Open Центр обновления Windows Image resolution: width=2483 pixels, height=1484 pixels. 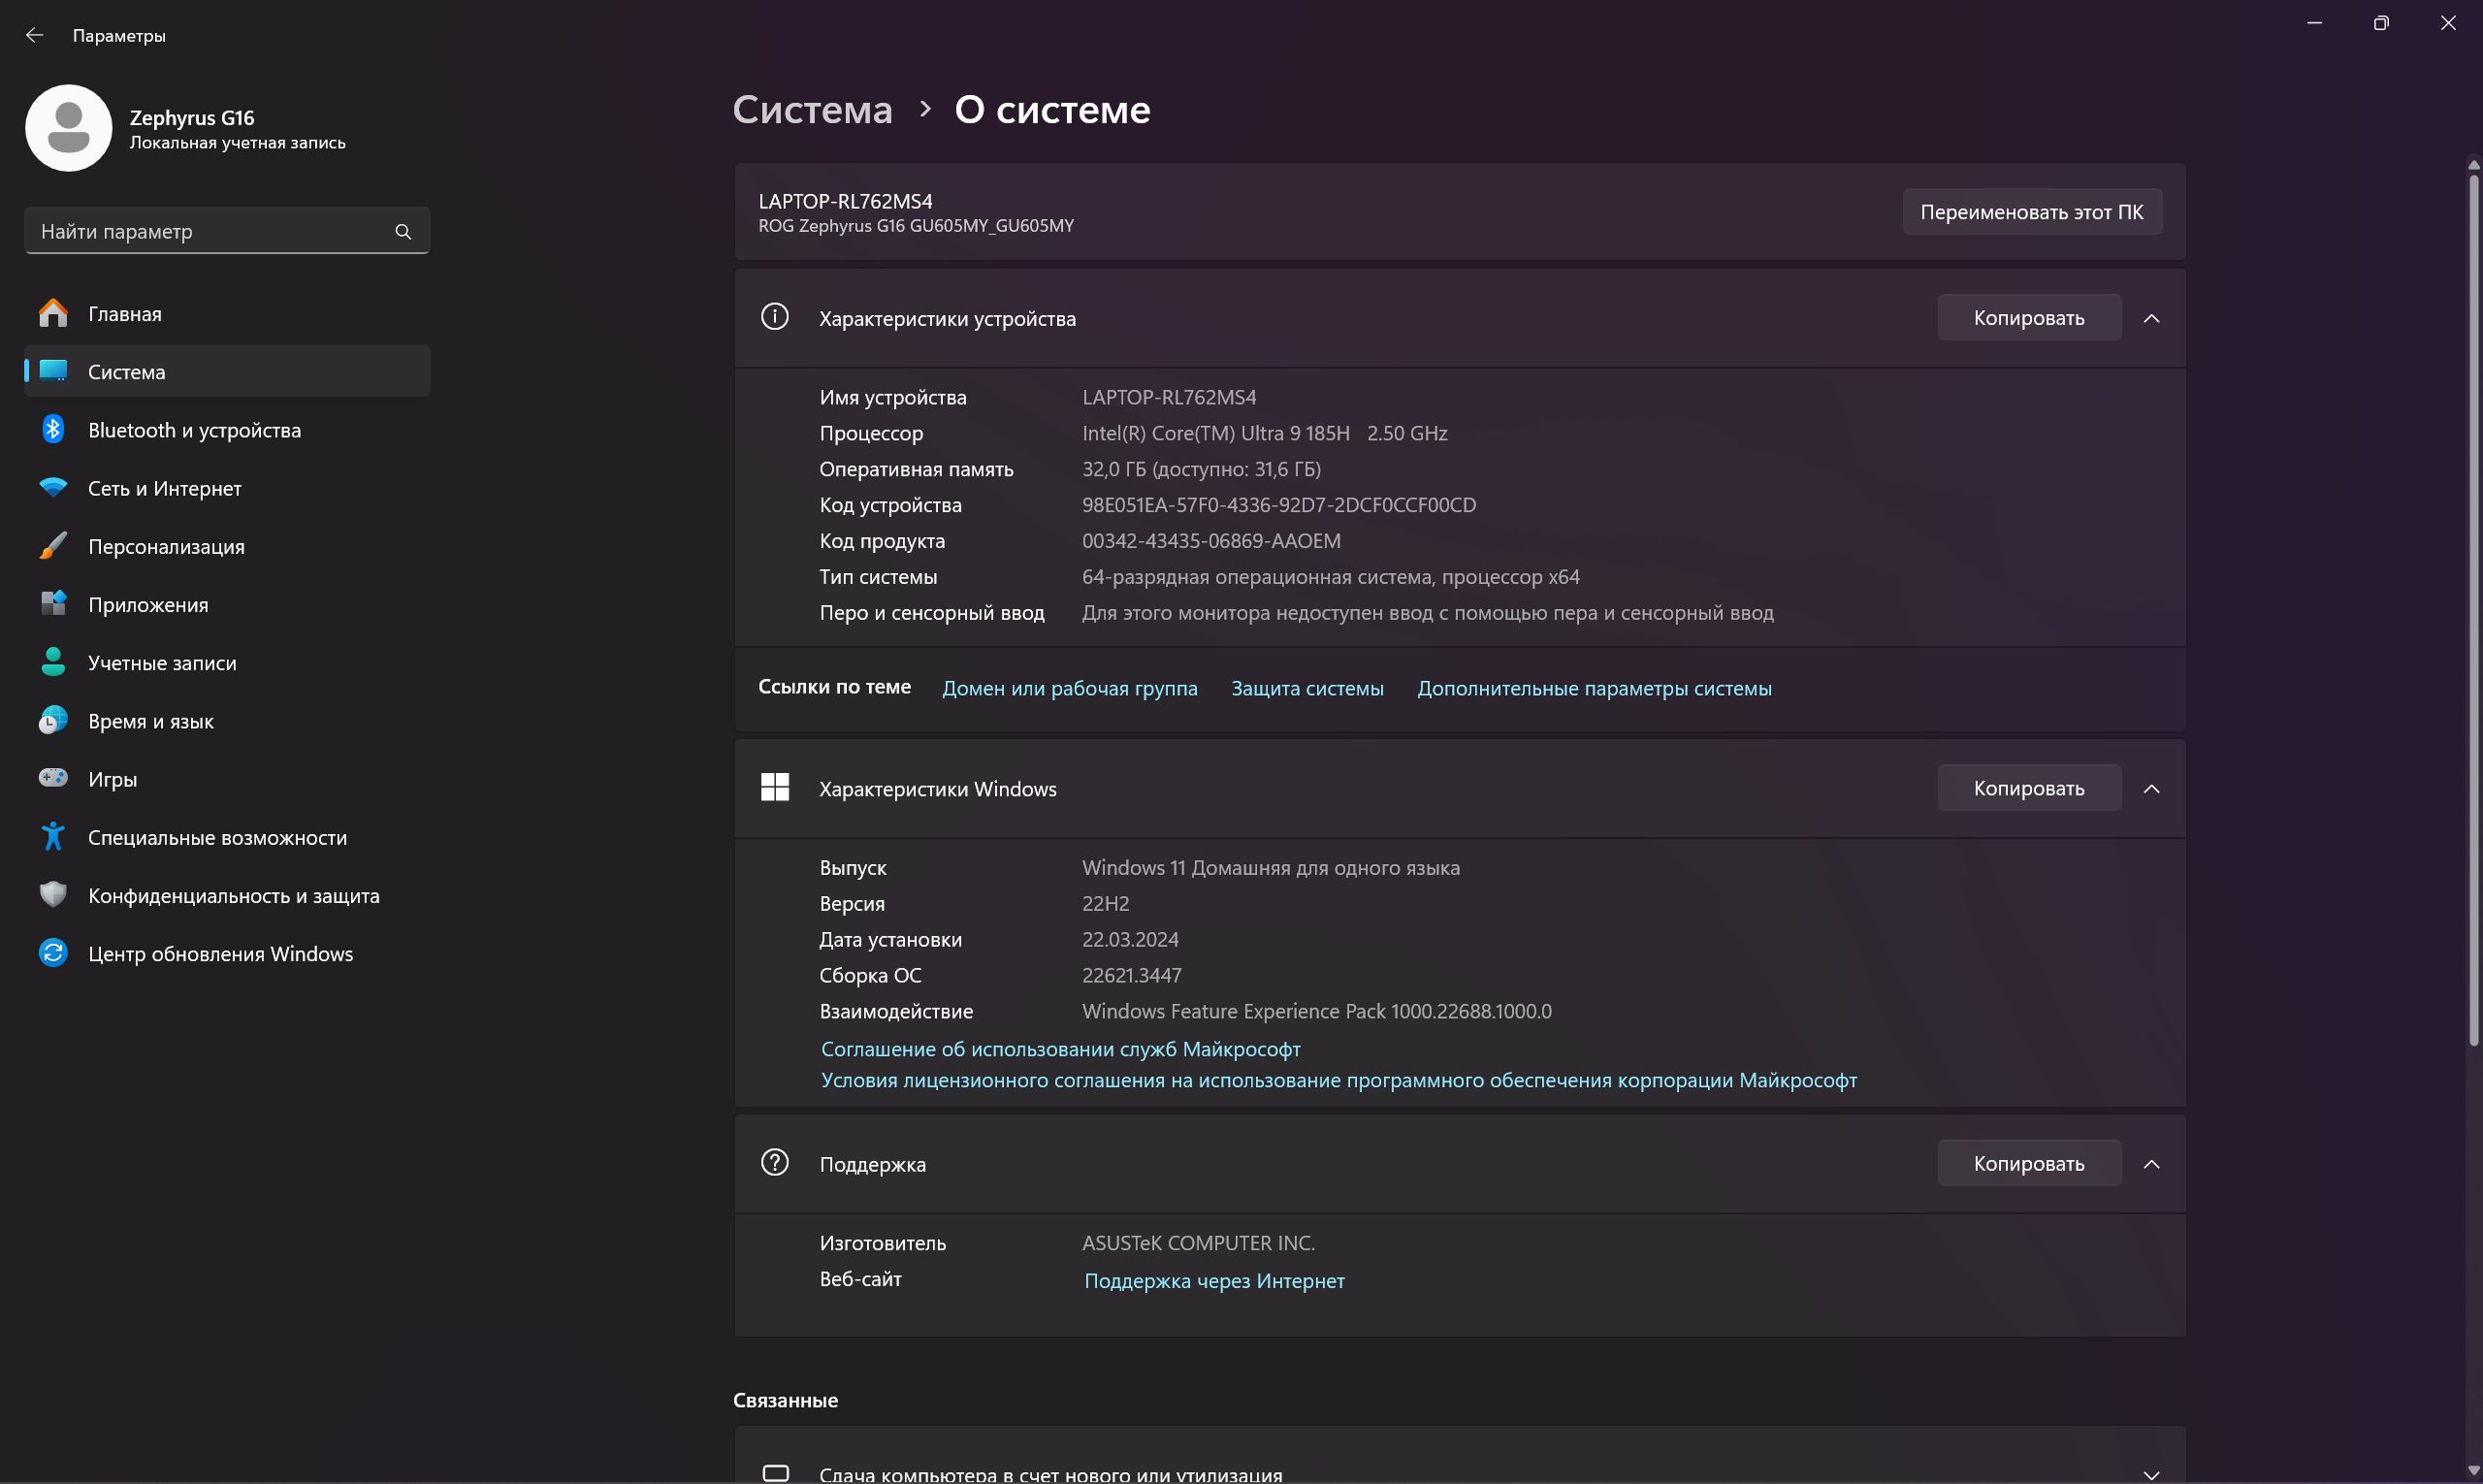click(x=227, y=953)
